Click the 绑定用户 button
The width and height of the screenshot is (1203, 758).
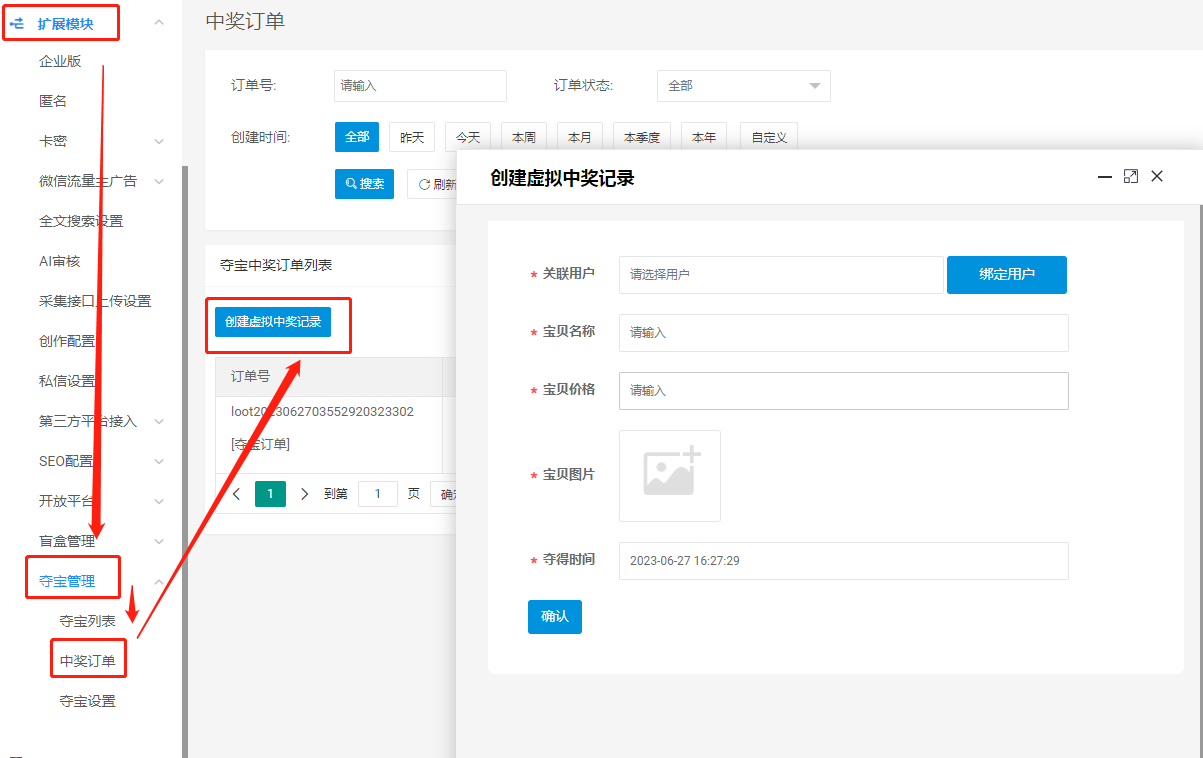point(1007,275)
